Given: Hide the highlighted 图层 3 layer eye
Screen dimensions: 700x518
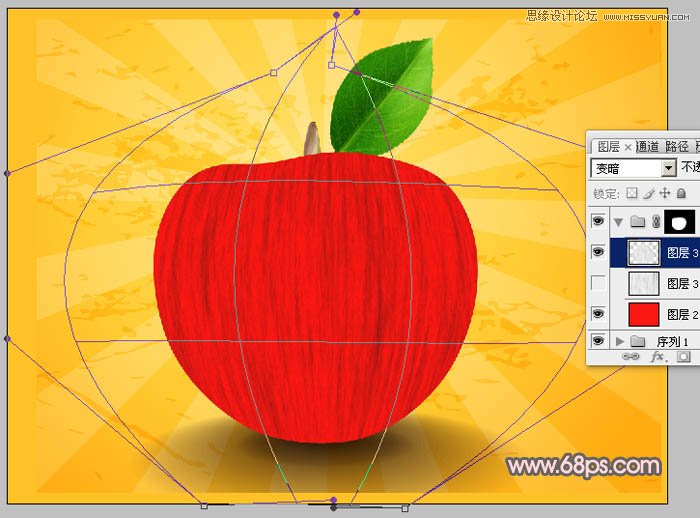Looking at the screenshot, I should (598, 252).
